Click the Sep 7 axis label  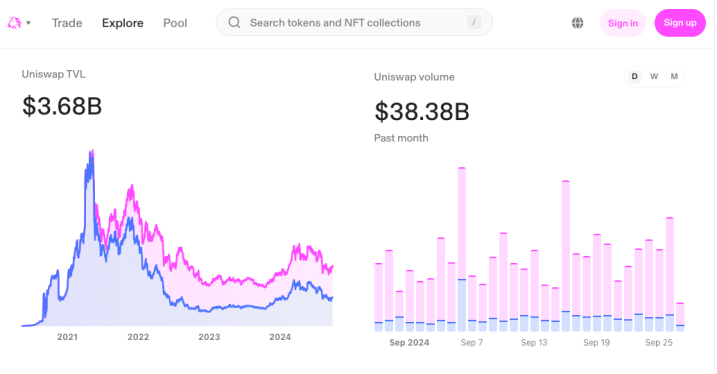(471, 342)
